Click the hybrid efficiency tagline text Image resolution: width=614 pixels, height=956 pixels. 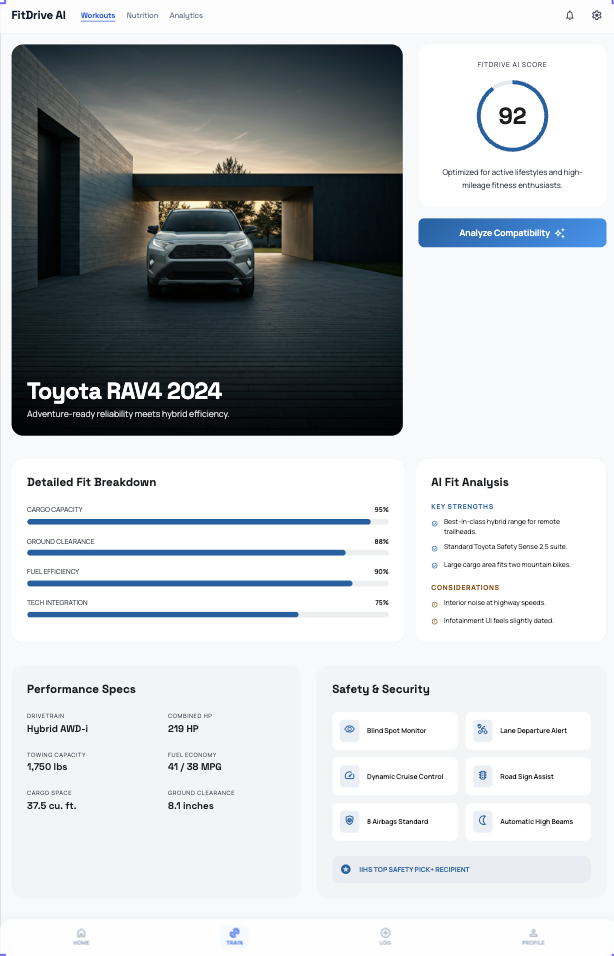(128, 414)
